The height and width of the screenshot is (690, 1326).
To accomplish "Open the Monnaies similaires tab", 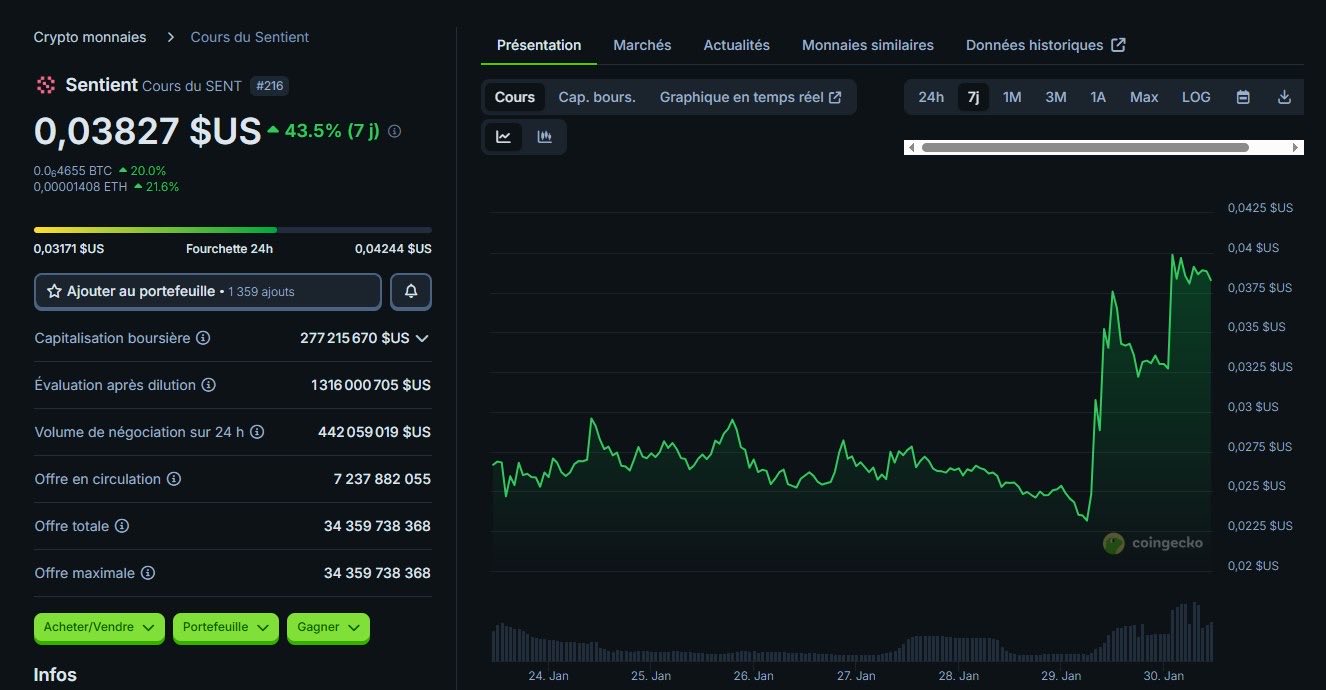I will click(868, 45).
